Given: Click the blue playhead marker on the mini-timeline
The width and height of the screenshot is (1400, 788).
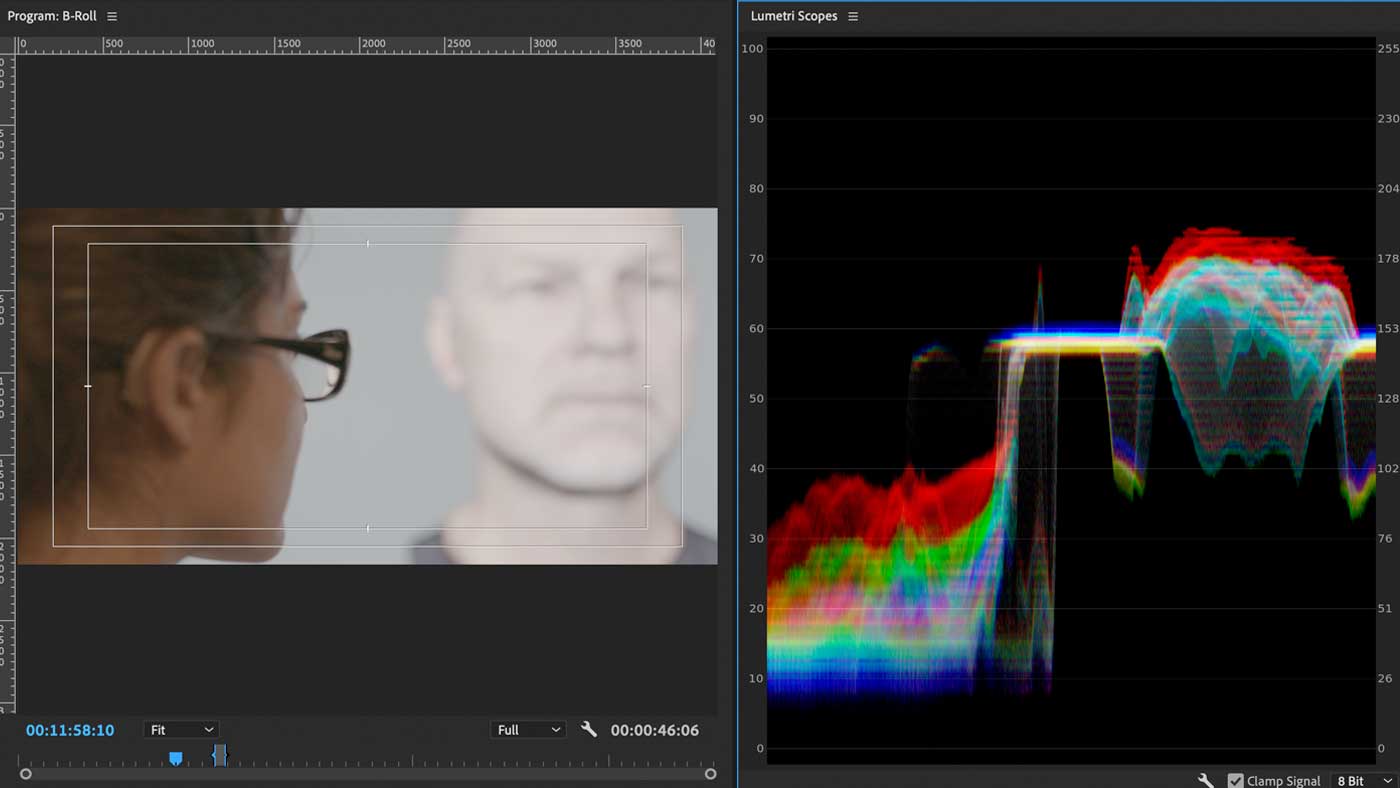Looking at the screenshot, I should [x=176, y=758].
